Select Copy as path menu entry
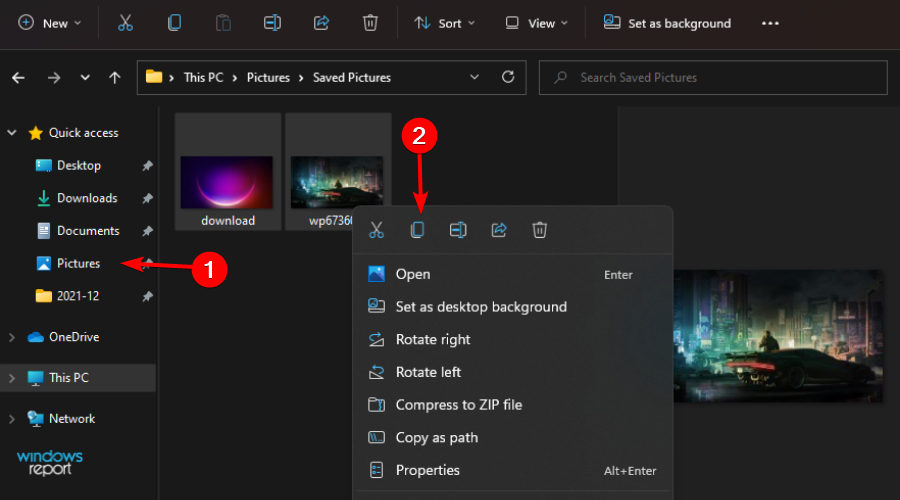 (436, 438)
